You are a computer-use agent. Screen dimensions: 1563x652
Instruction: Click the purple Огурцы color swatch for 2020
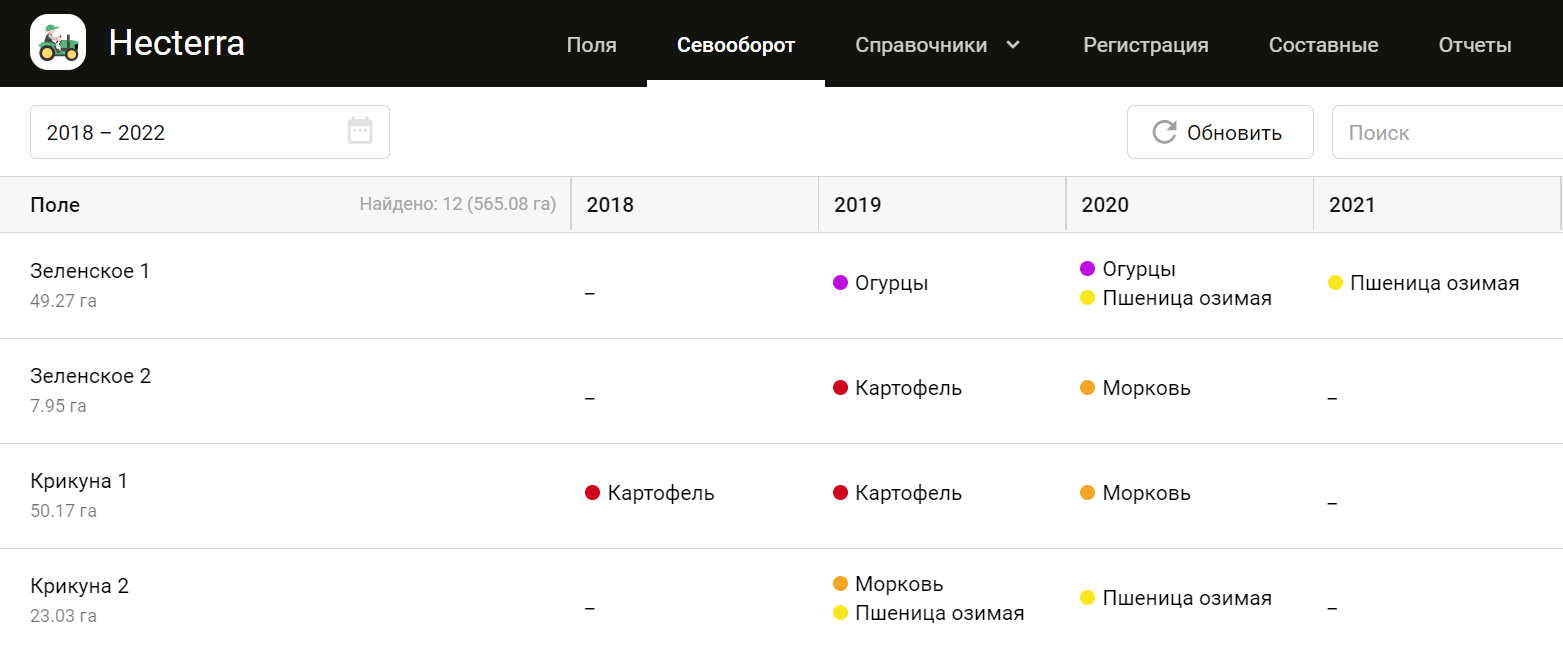point(1086,267)
